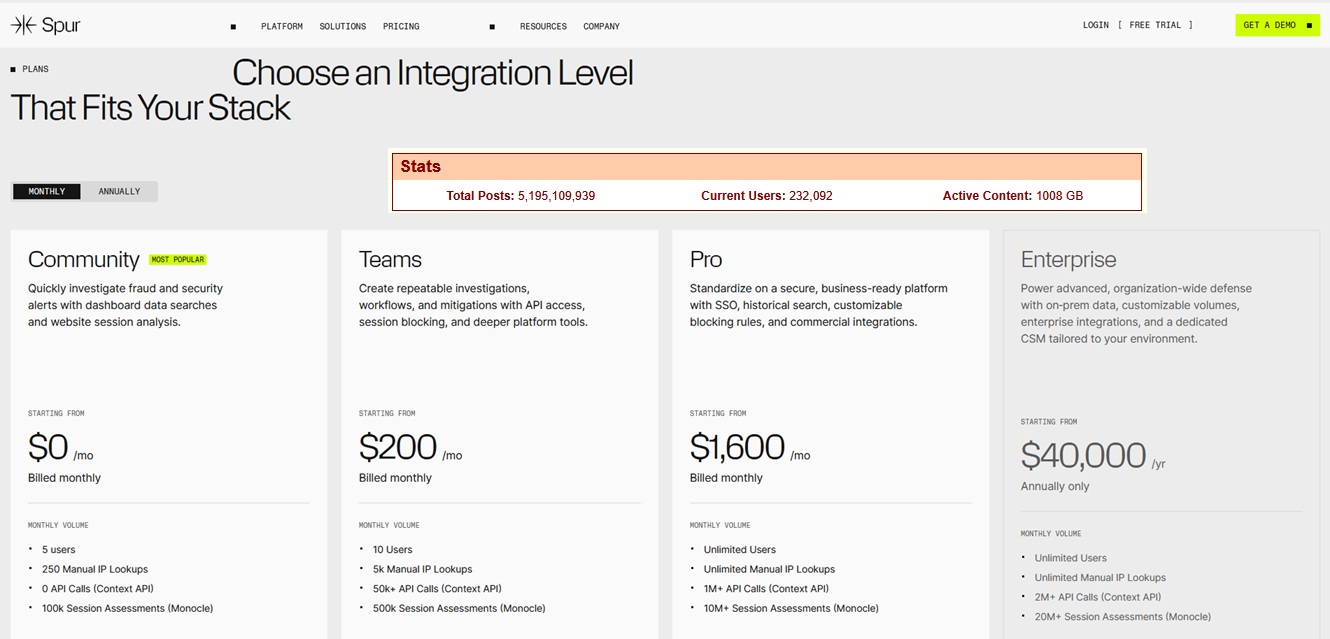Select the Teams plan heading

pyautogui.click(x=390, y=260)
